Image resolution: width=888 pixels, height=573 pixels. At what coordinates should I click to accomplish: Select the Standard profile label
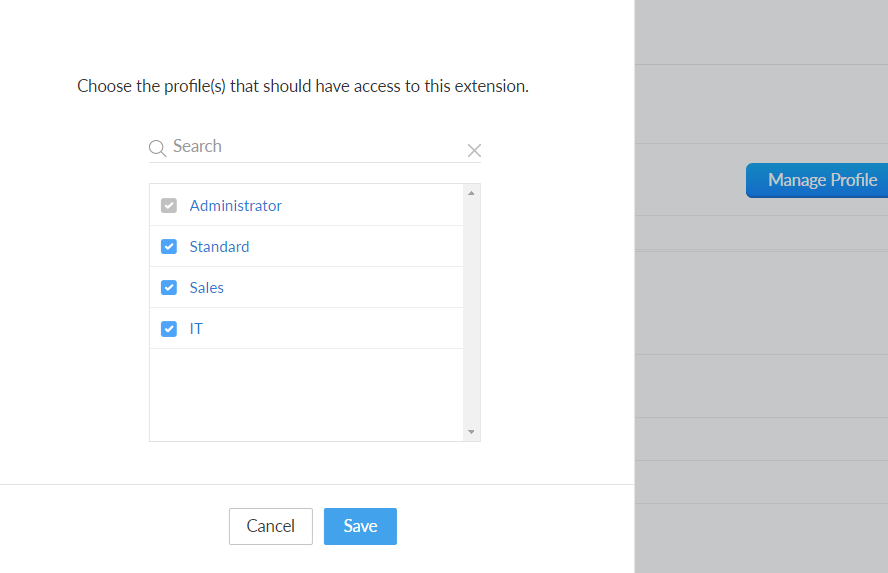pos(219,247)
